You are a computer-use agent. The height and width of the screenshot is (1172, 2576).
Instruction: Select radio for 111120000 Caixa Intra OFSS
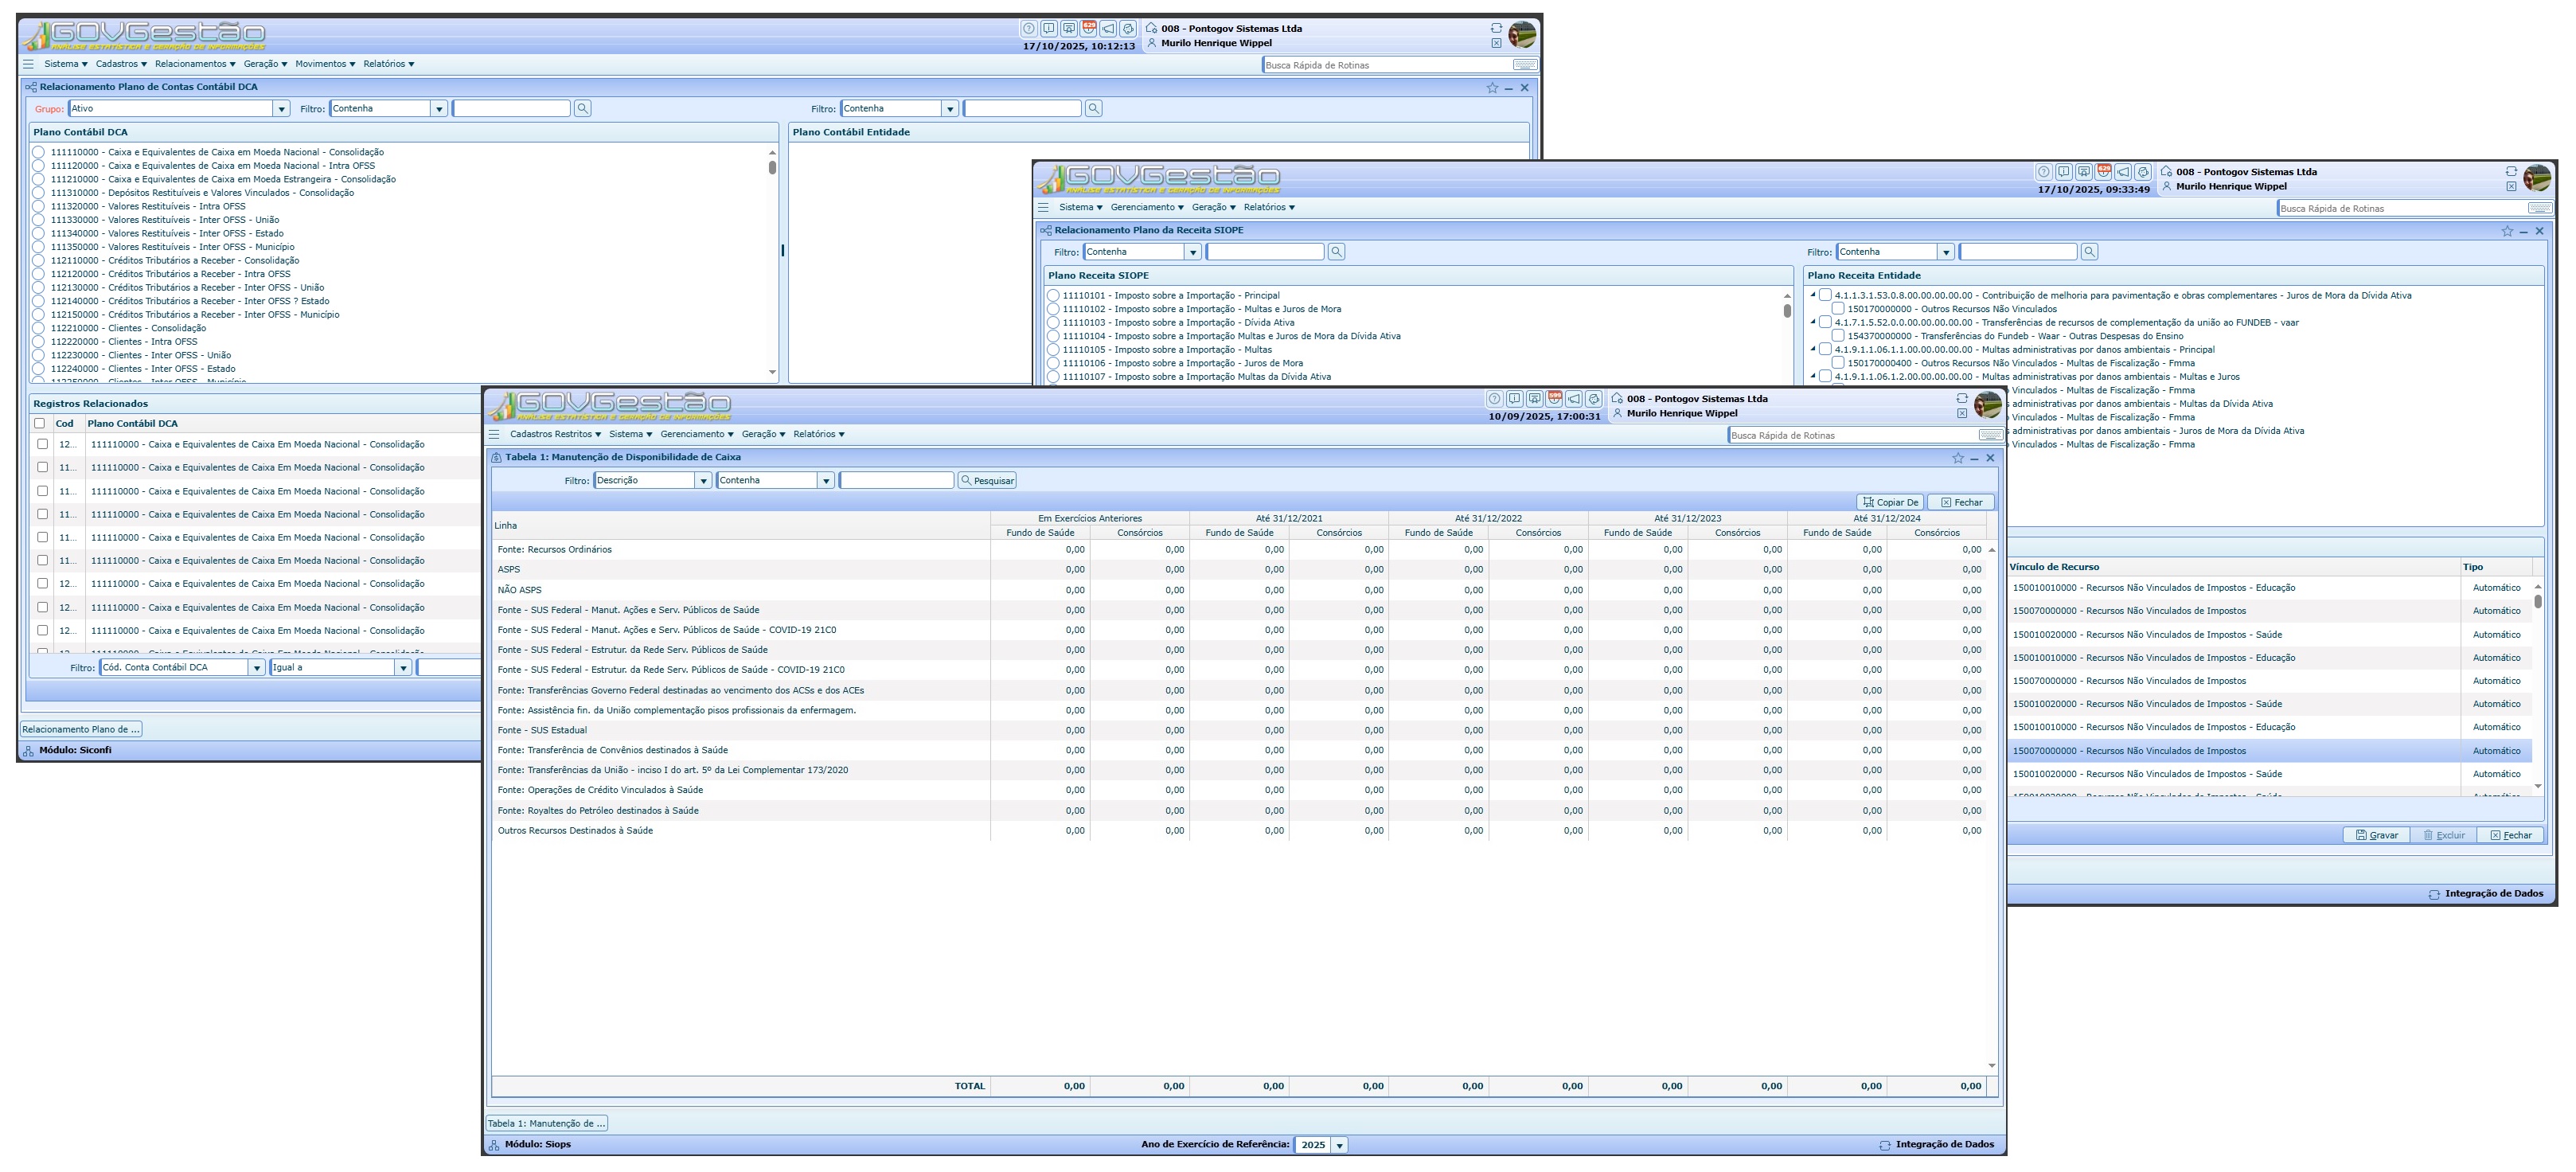point(39,166)
